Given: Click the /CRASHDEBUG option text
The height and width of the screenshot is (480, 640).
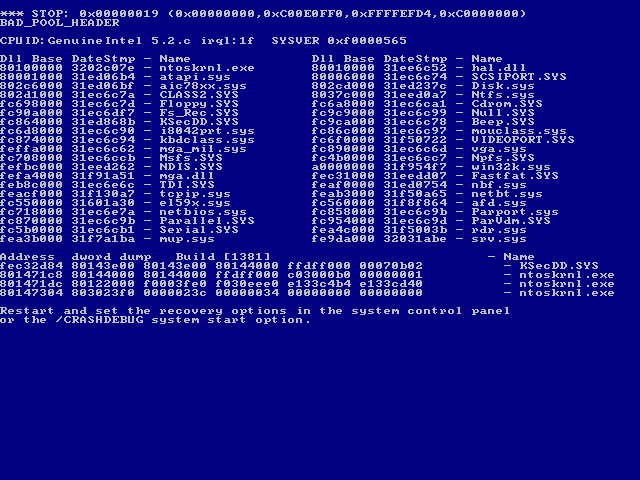Looking at the screenshot, I should pyautogui.click(x=99, y=320).
